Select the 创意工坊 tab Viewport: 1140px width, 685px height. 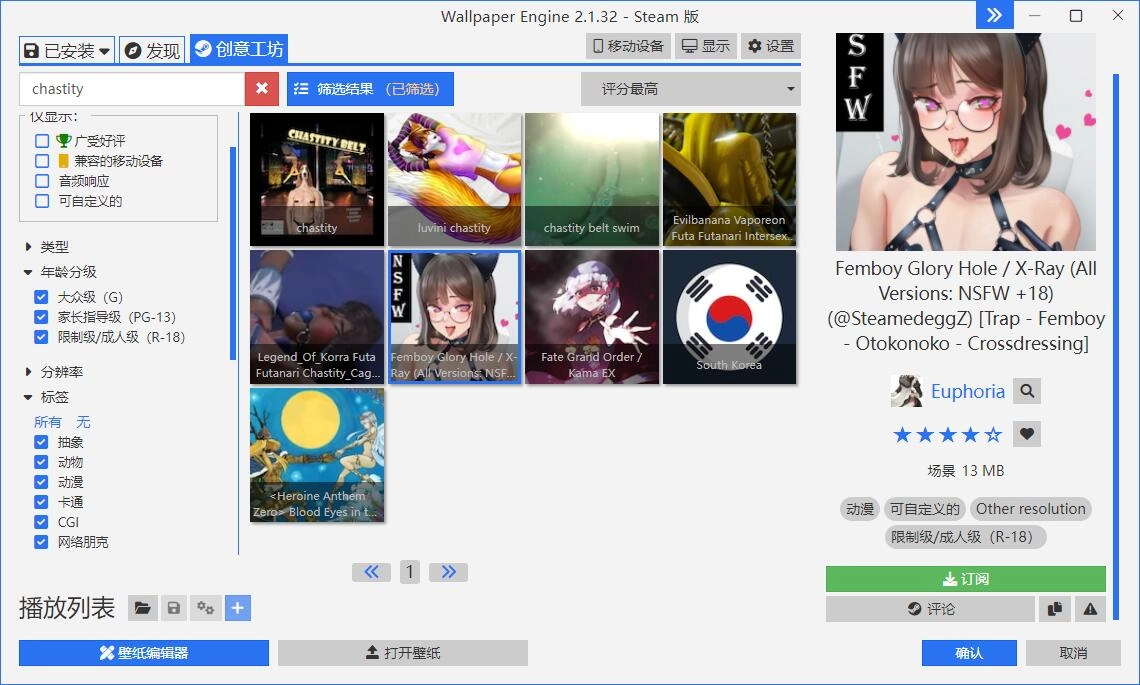[x=238, y=49]
